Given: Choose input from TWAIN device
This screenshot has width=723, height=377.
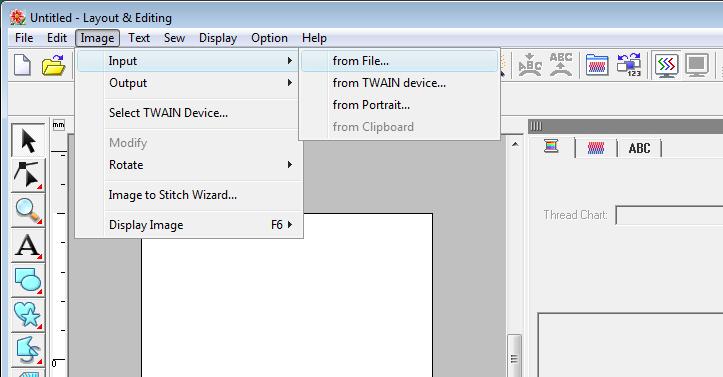Looking at the screenshot, I should (x=400, y=83).
